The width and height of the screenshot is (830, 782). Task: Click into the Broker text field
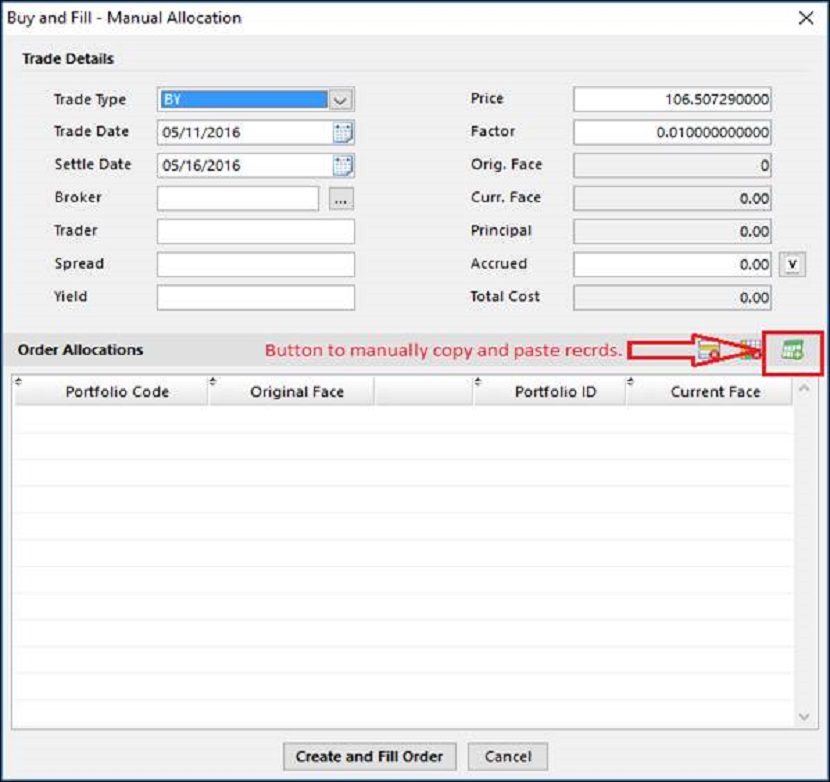(x=238, y=199)
